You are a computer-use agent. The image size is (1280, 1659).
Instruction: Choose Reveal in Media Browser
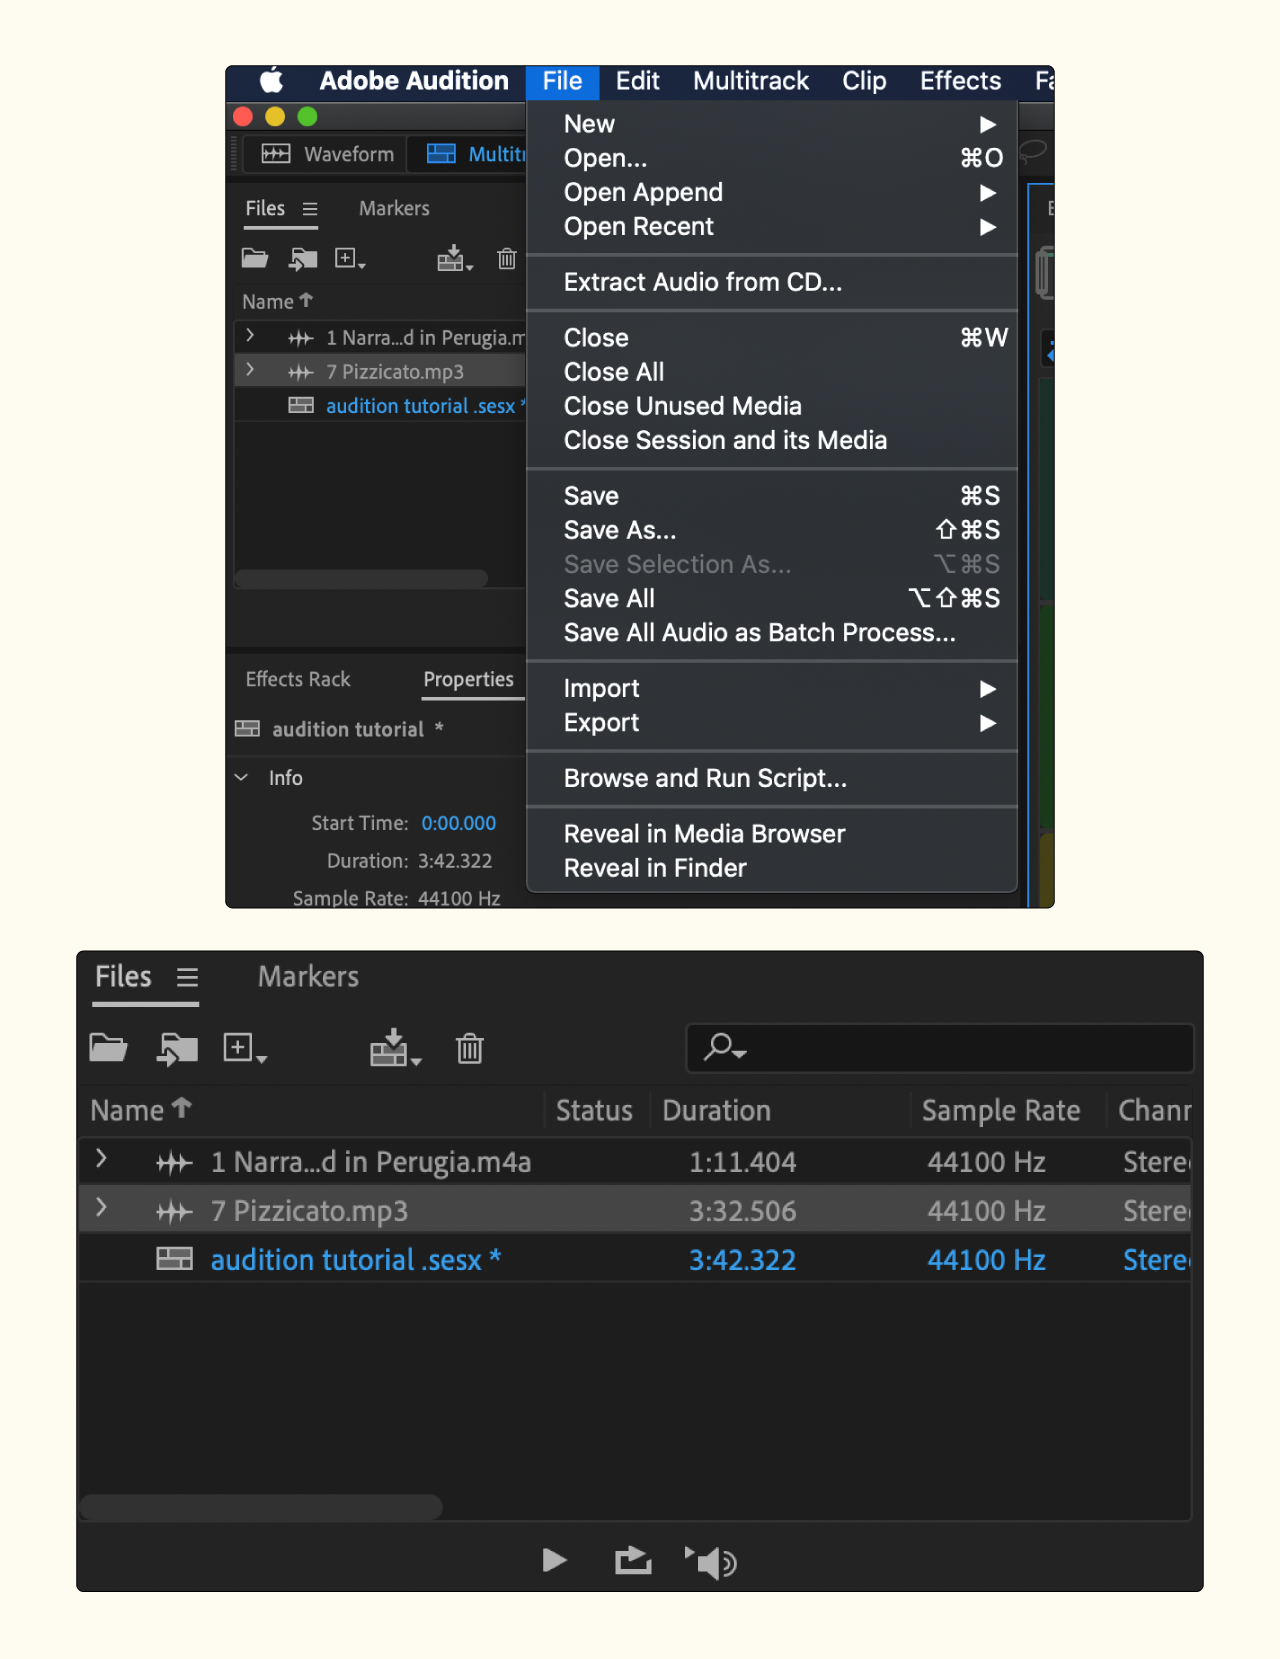pyautogui.click(x=772, y=834)
